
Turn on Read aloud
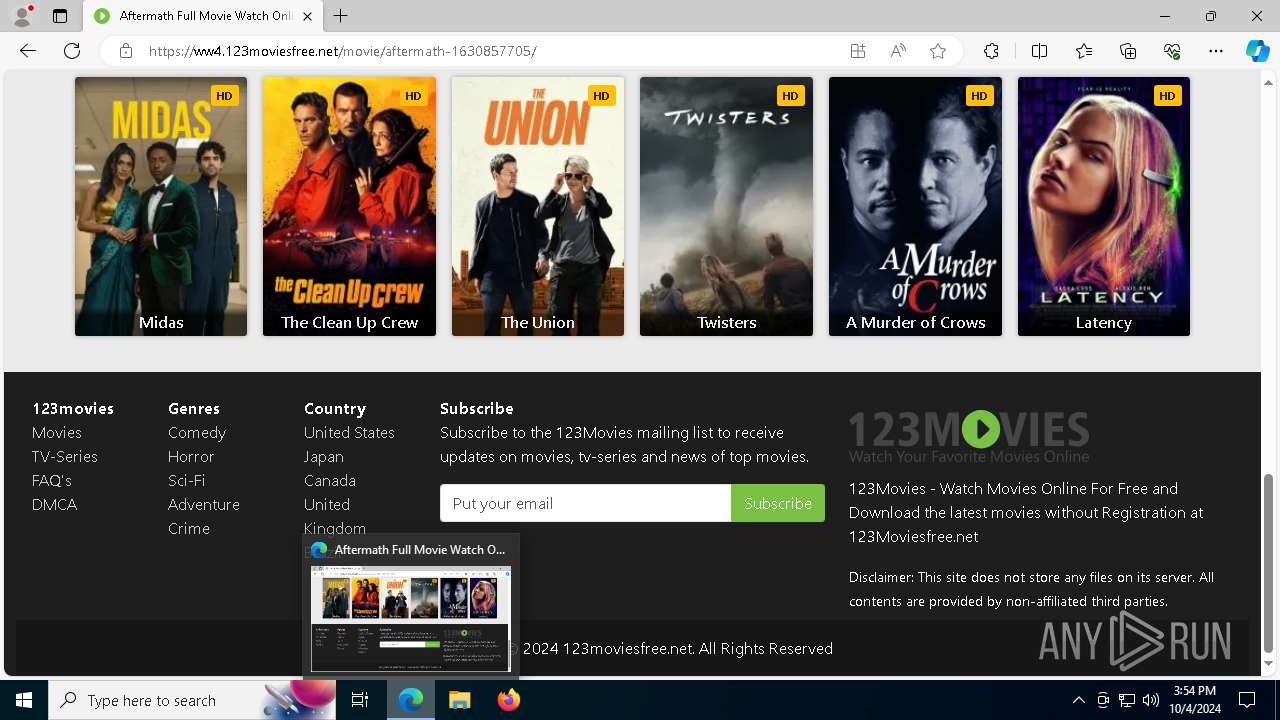898,51
